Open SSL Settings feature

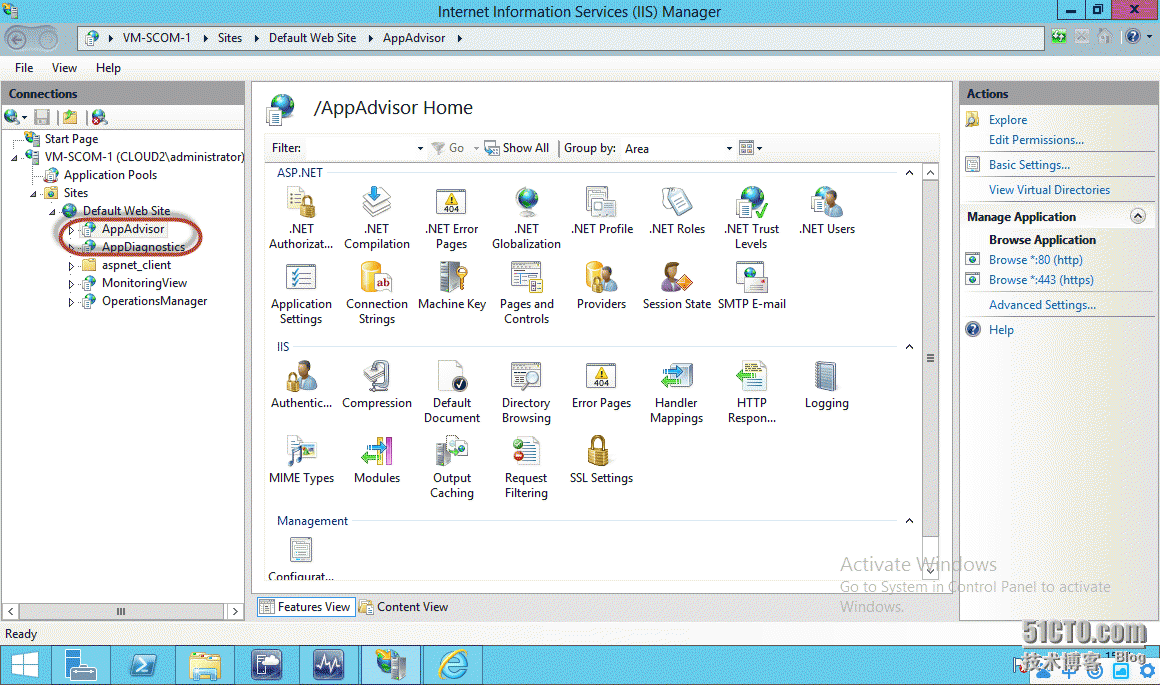click(x=601, y=460)
